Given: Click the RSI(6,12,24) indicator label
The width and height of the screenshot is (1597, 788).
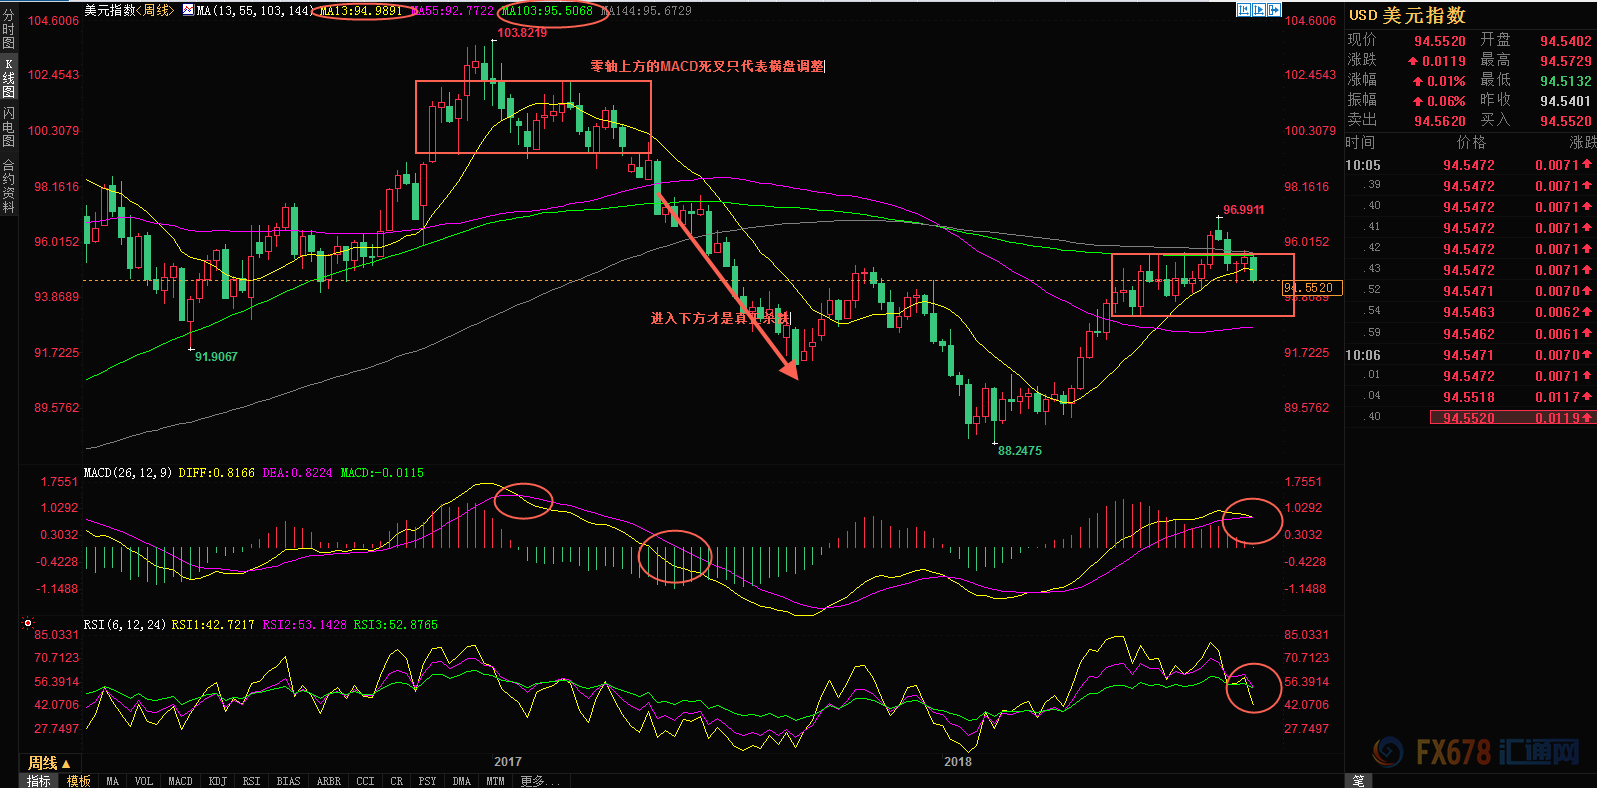Looking at the screenshot, I should tap(125, 625).
